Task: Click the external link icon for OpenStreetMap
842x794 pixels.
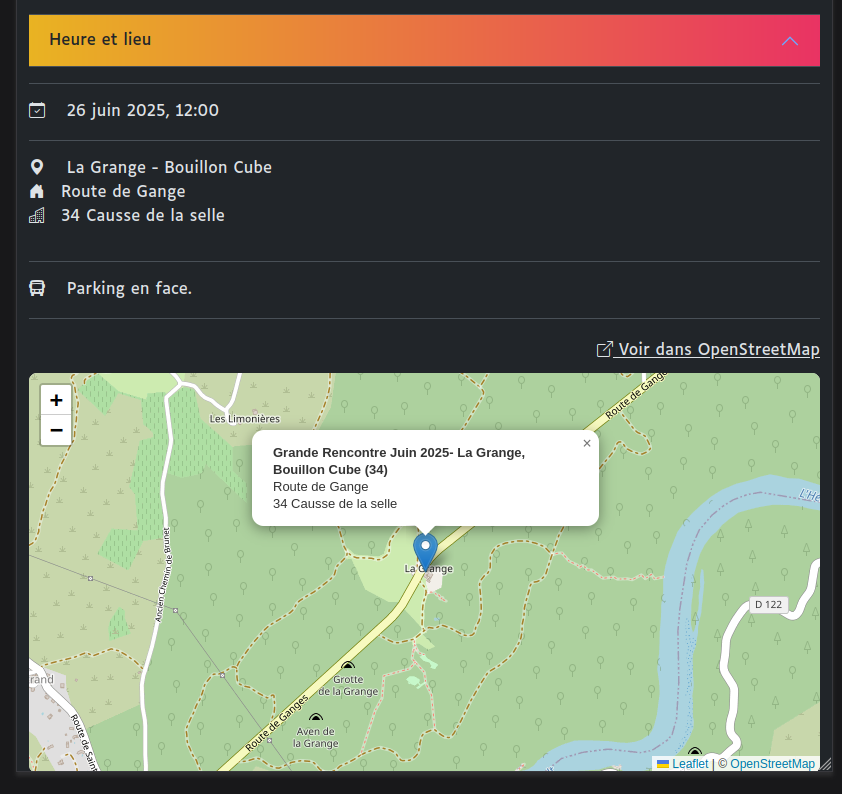Action: click(604, 349)
